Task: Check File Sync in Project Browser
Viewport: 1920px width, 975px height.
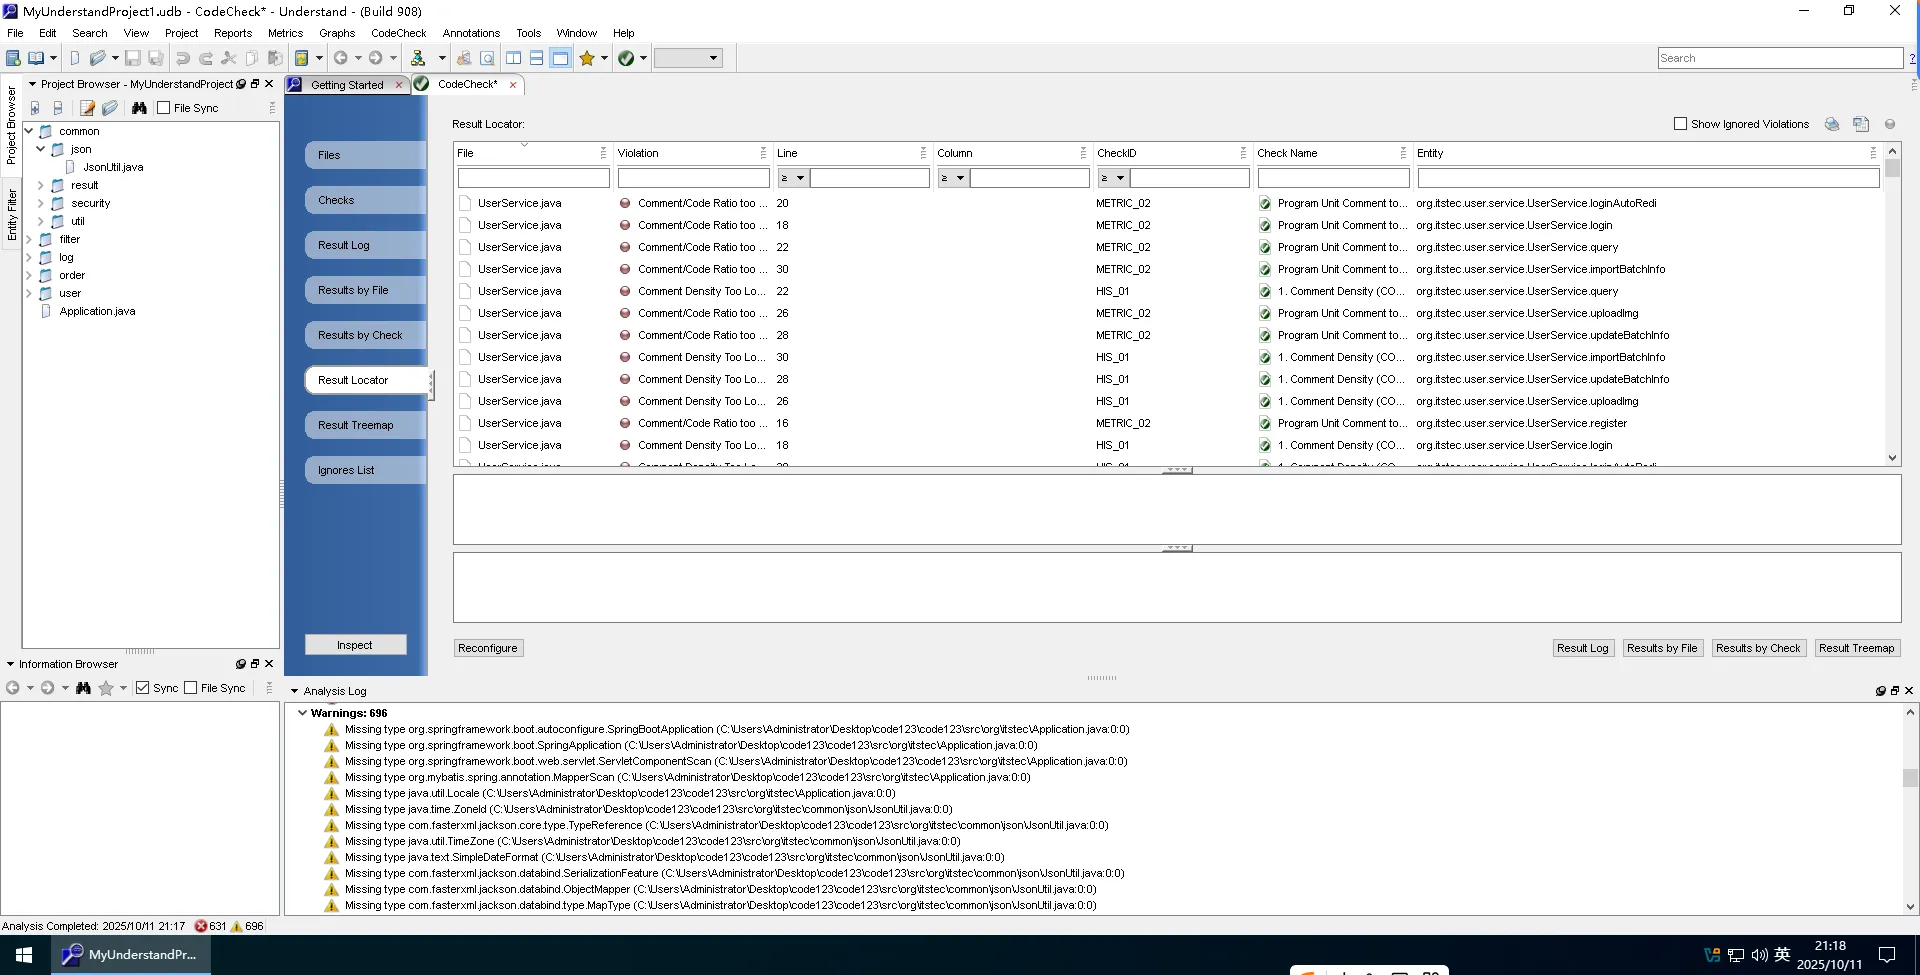Action: 164,108
